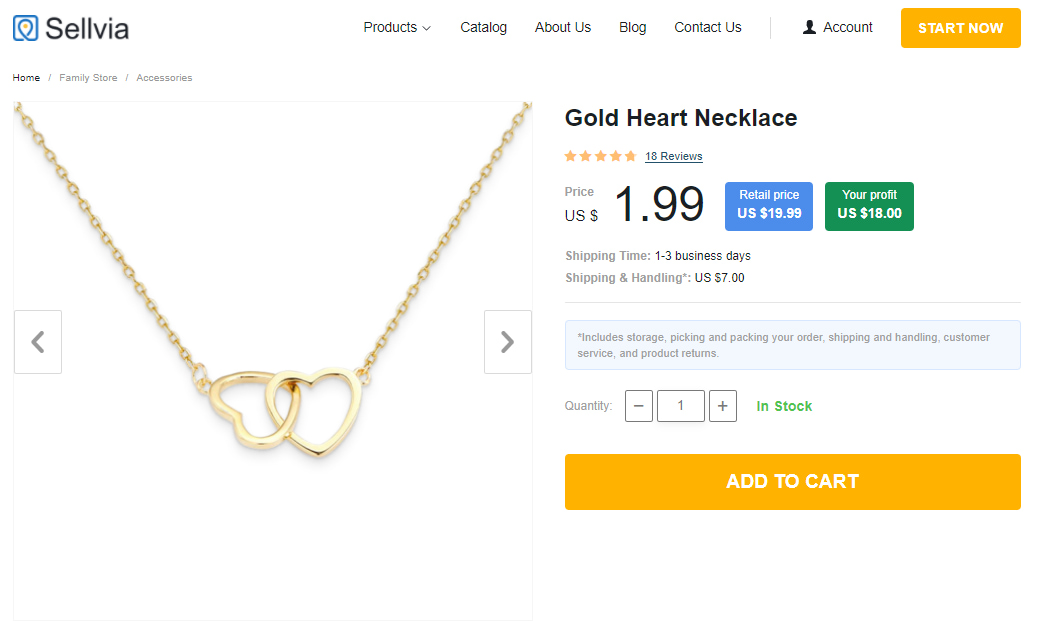This screenshot has width=1037, height=632.
Task: Open the Blog page
Action: (633, 28)
